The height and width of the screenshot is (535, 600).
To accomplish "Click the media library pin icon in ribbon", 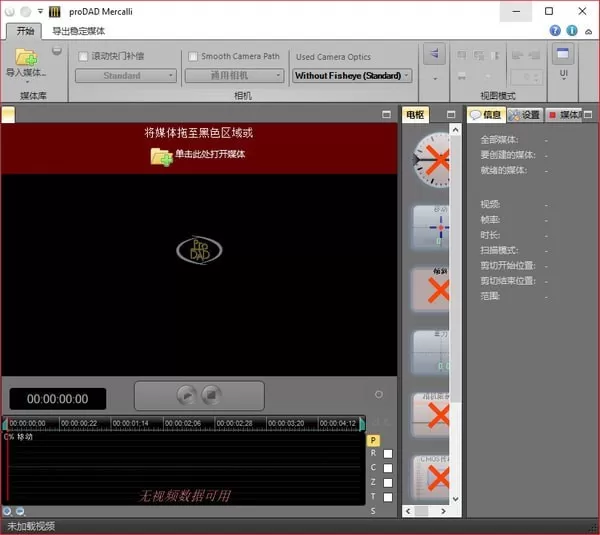I will coord(57,51).
